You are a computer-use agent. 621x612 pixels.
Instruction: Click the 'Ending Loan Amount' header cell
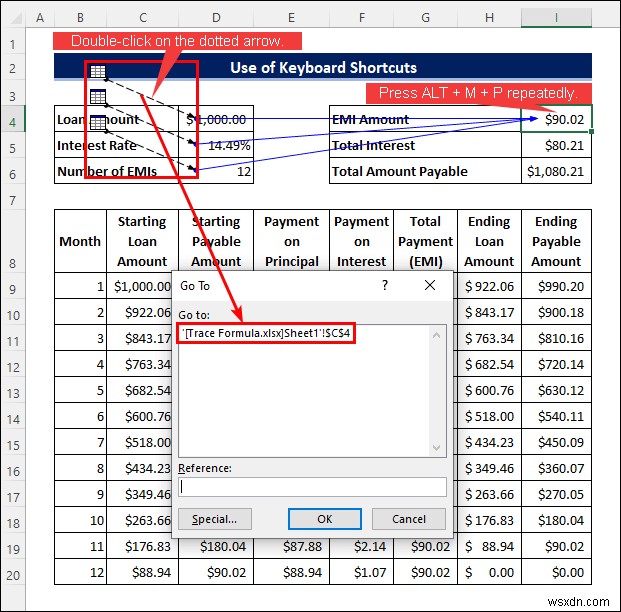pyautogui.click(x=490, y=241)
